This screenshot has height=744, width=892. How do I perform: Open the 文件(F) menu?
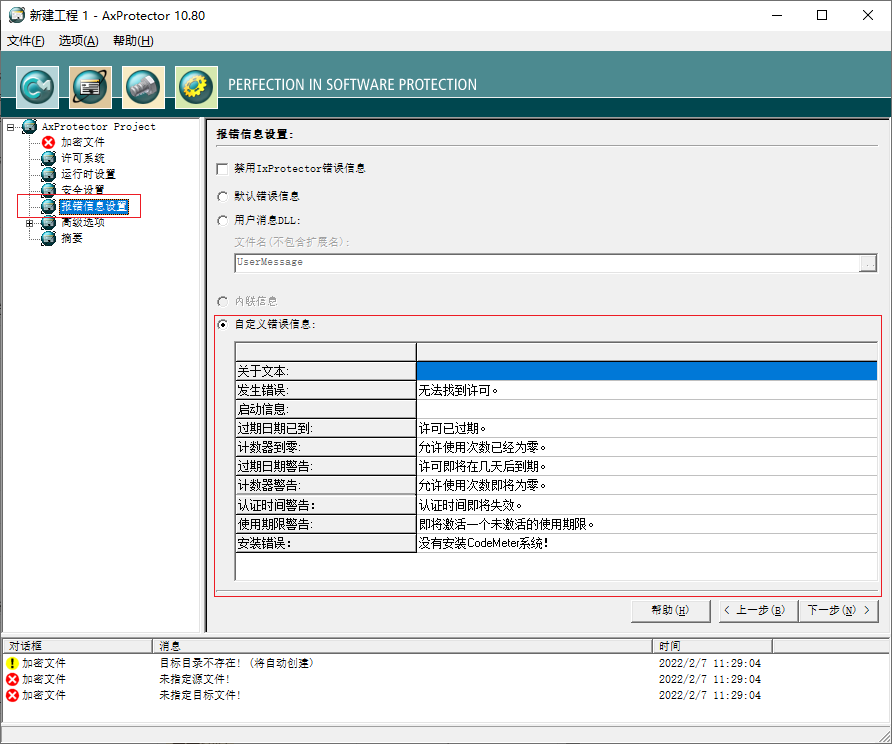tap(26, 41)
